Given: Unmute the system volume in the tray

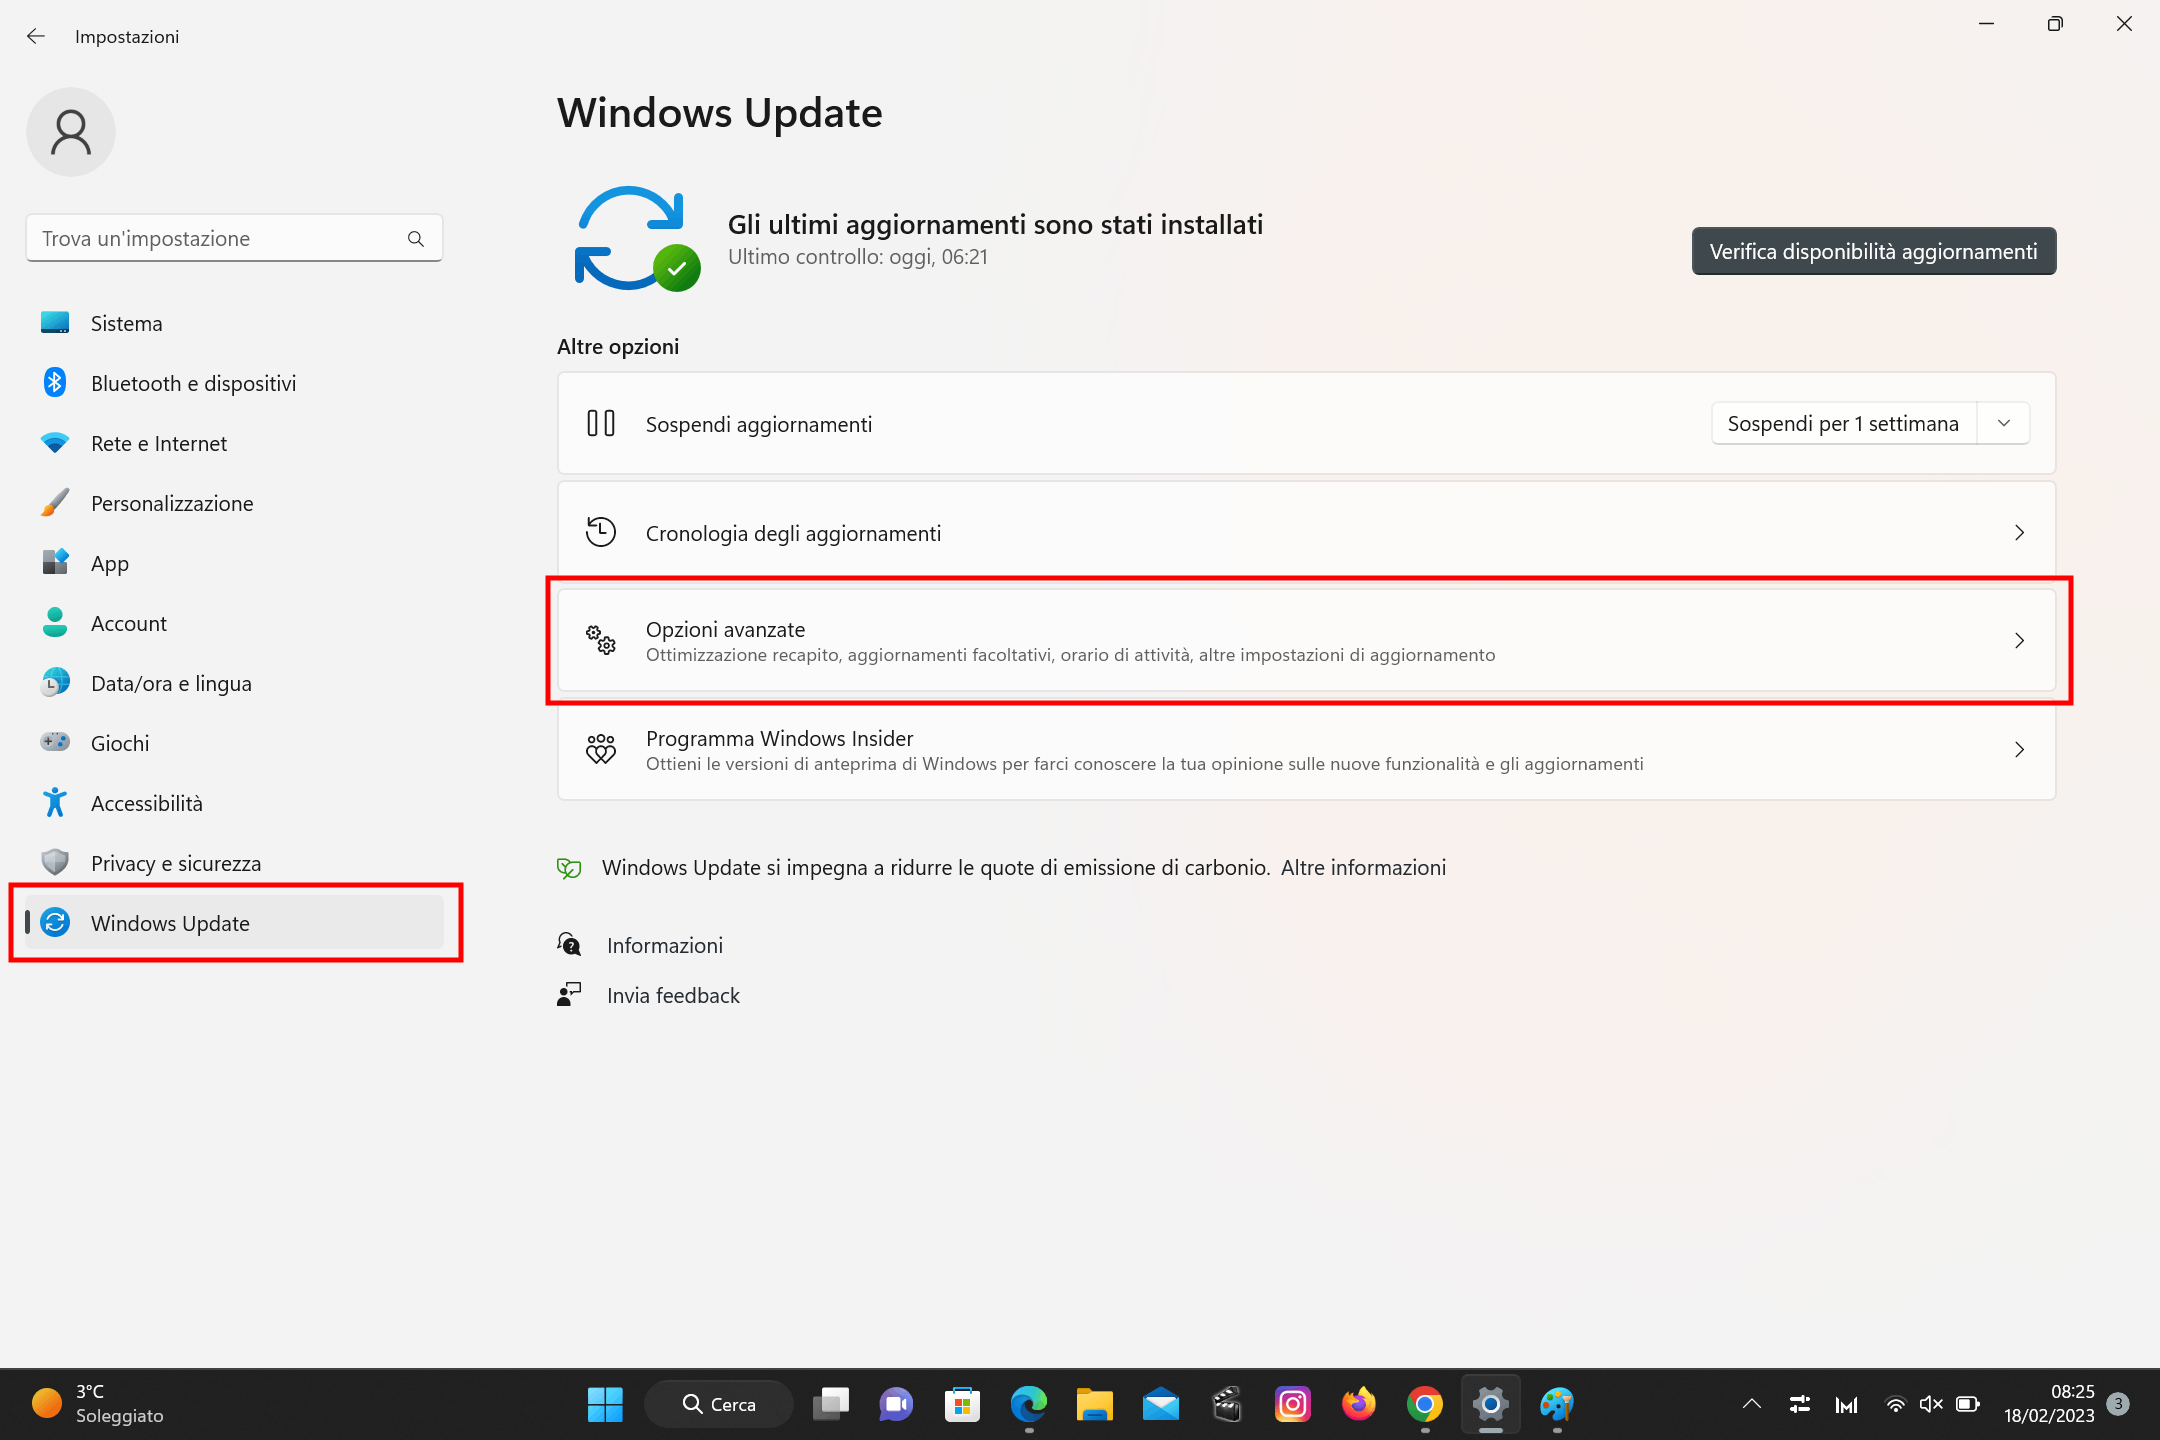Looking at the screenshot, I should (x=1932, y=1404).
